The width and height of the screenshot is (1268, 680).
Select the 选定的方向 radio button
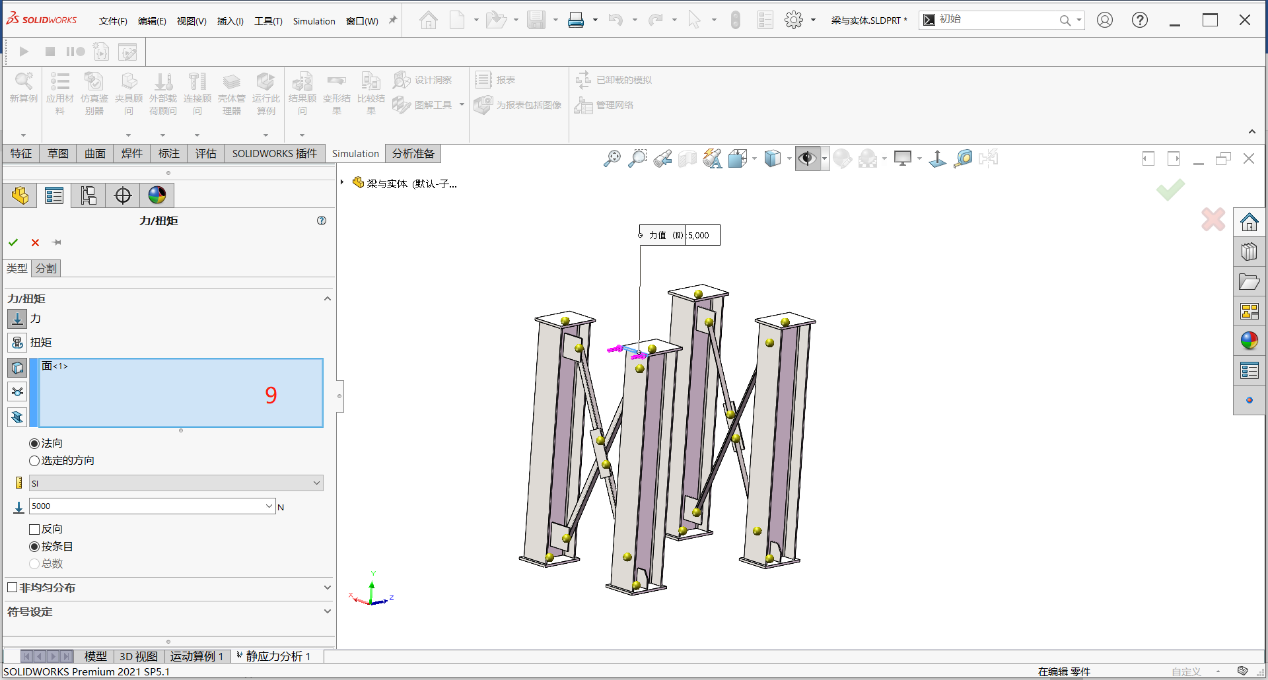click(35, 461)
